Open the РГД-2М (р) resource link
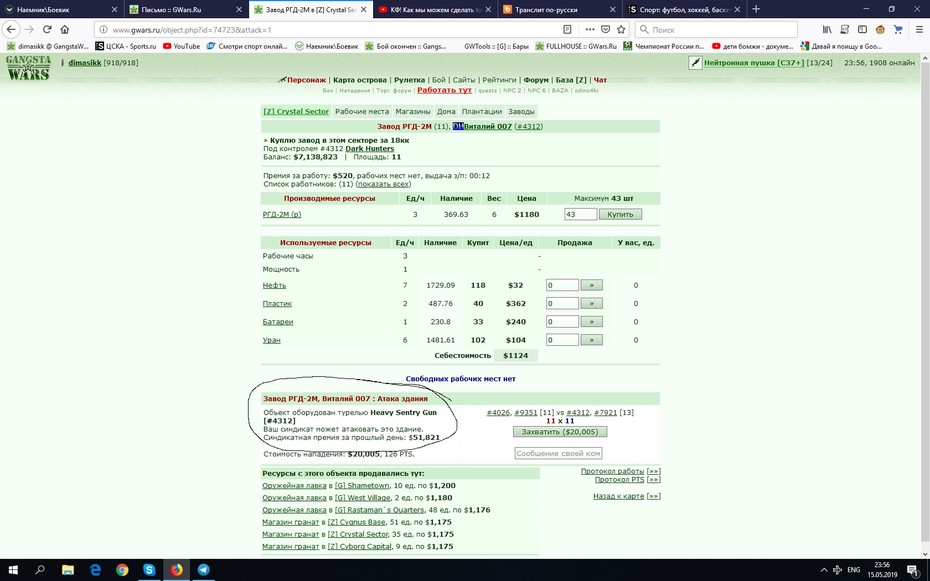Screen dimensions: 930x581 (x=282, y=214)
